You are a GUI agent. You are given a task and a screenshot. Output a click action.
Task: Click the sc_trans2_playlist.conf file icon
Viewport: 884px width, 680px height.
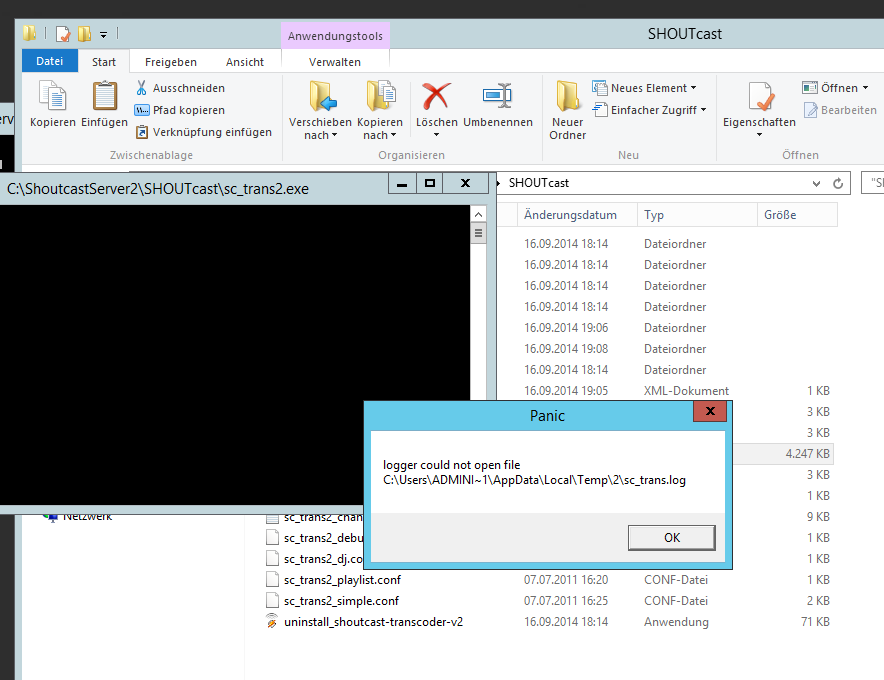pyautogui.click(x=272, y=580)
